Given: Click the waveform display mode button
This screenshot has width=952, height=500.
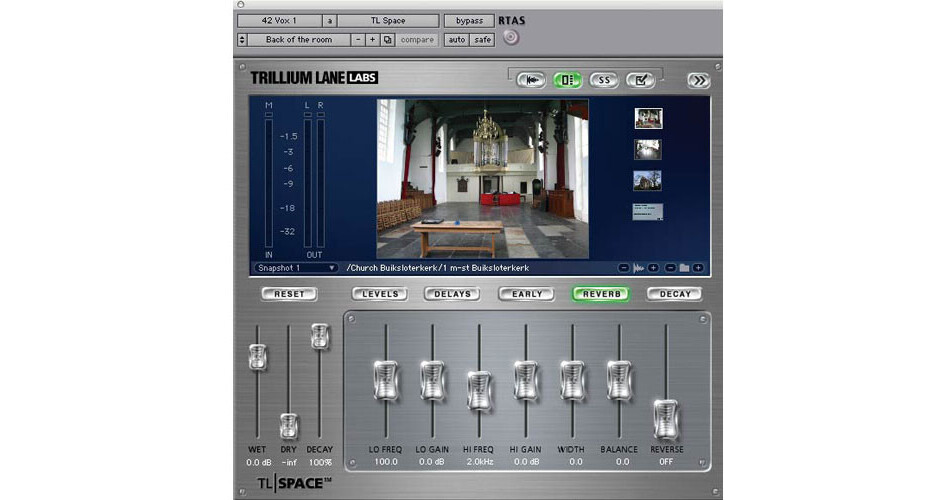Looking at the screenshot, I should 531,80.
